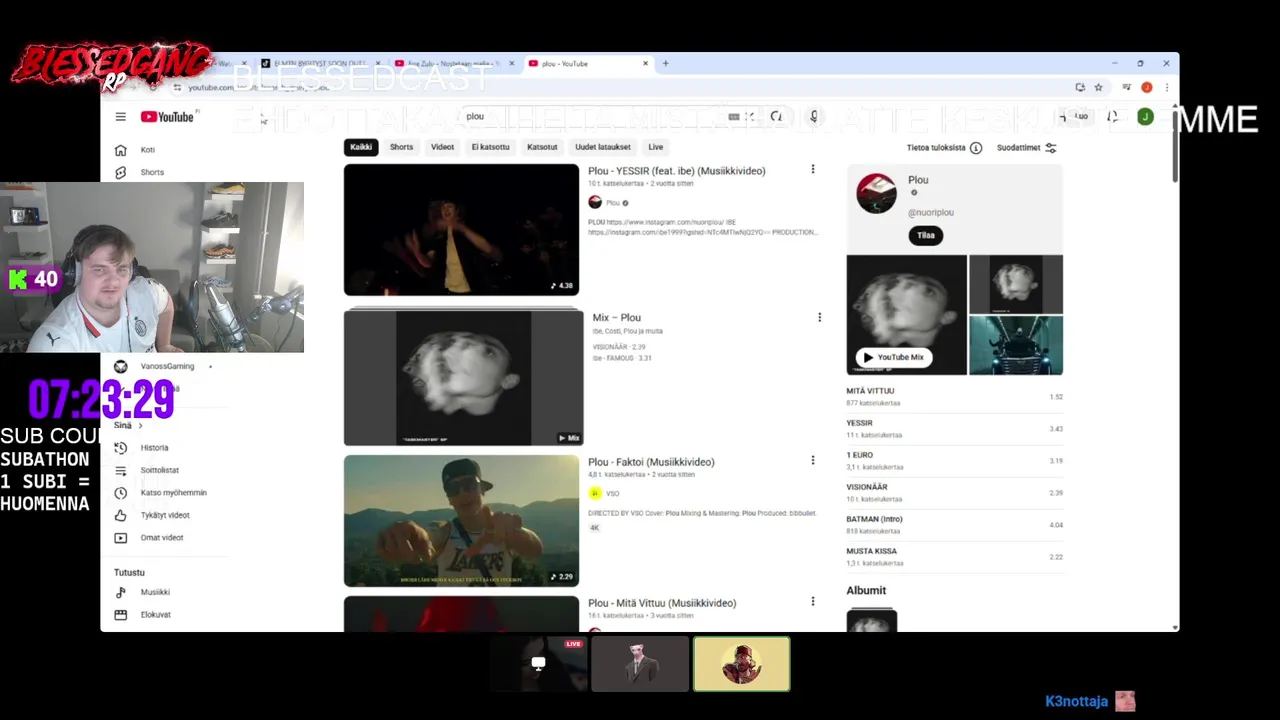Play the YESSIR video thumbnail
This screenshot has height=720, width=1280.
pyautogui.click(x=461, y=230)
